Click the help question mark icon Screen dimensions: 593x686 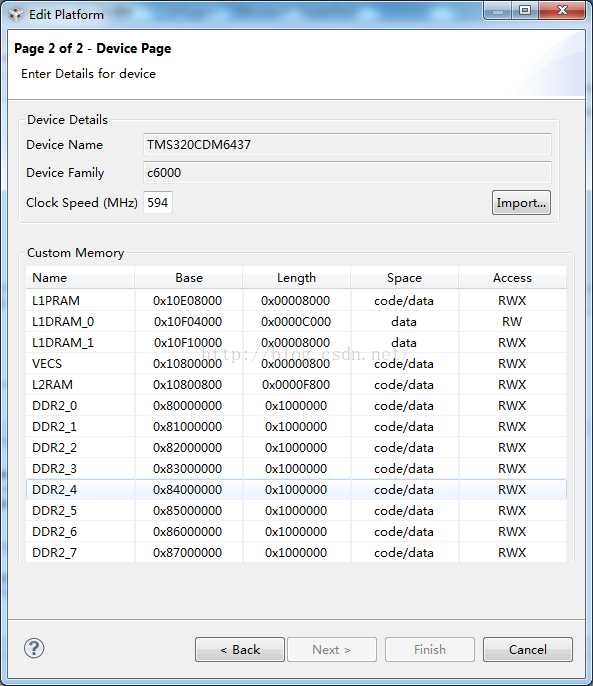click(x=34, y=648)
